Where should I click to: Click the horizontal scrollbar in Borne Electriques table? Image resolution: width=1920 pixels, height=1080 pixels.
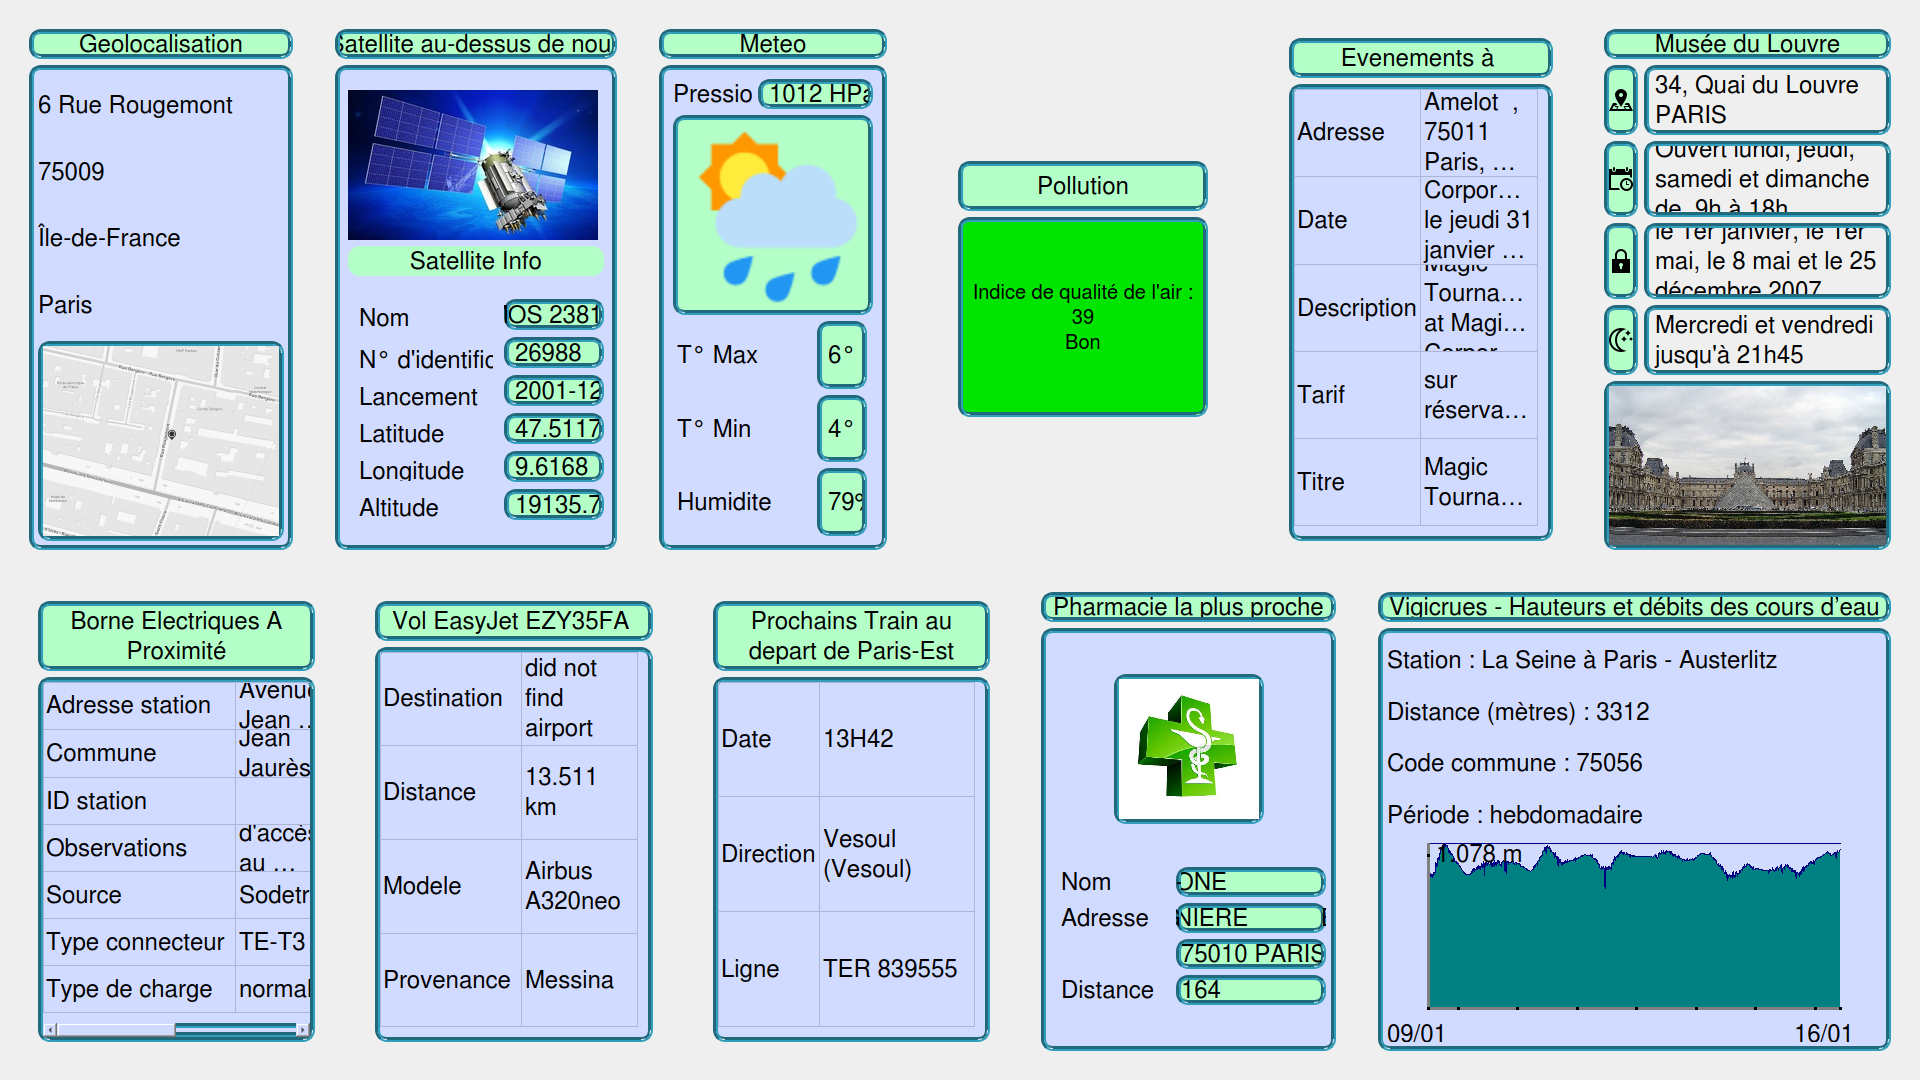click(177, 1029)
